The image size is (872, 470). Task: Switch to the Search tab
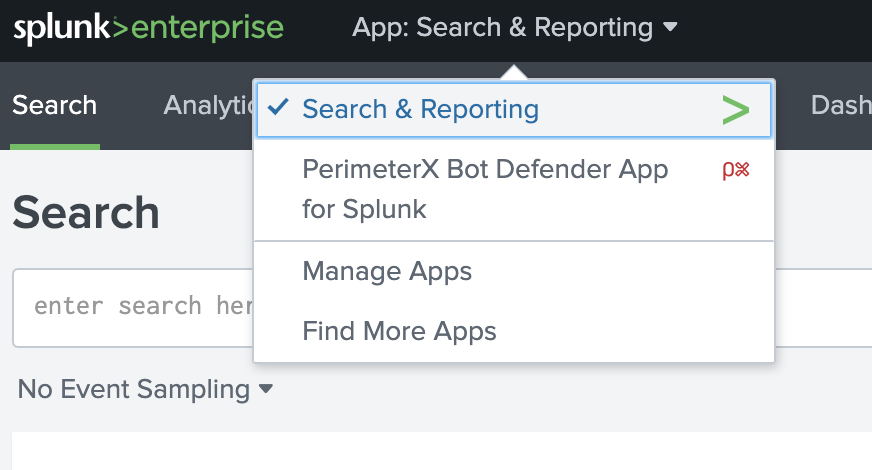[x=55, y=106]
